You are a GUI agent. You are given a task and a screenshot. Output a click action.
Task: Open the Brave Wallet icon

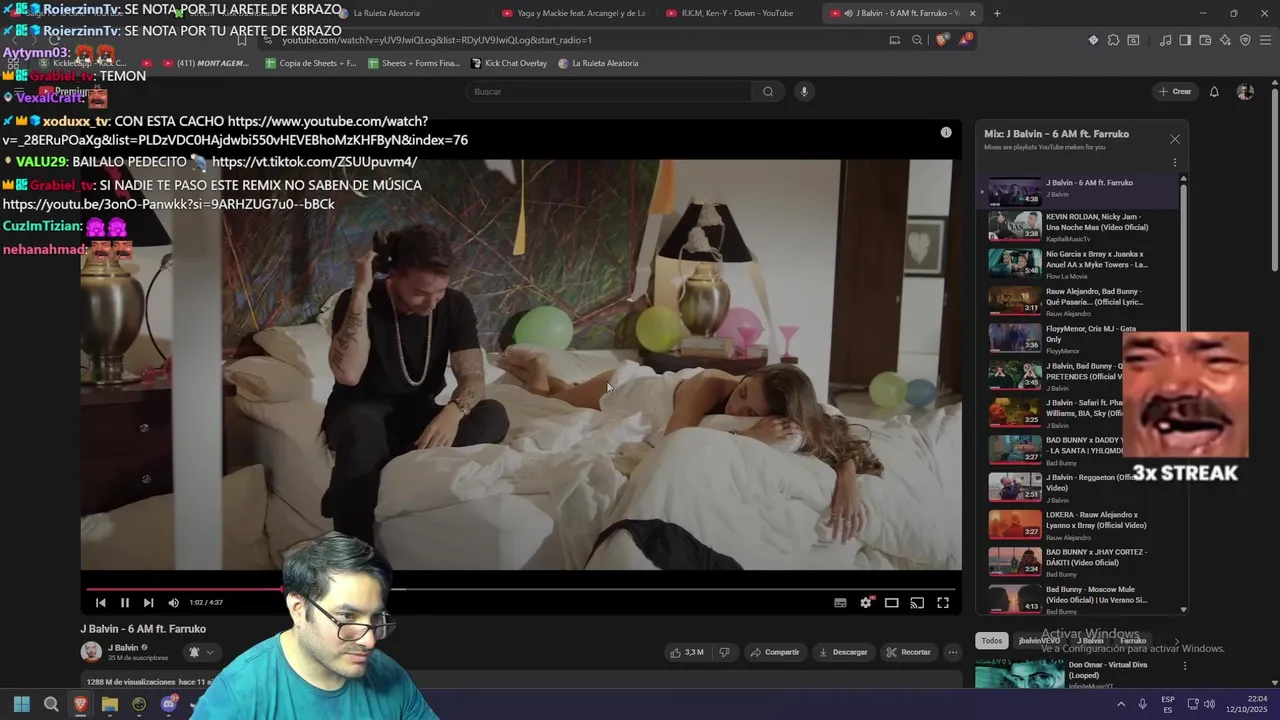coord(1205,40)
